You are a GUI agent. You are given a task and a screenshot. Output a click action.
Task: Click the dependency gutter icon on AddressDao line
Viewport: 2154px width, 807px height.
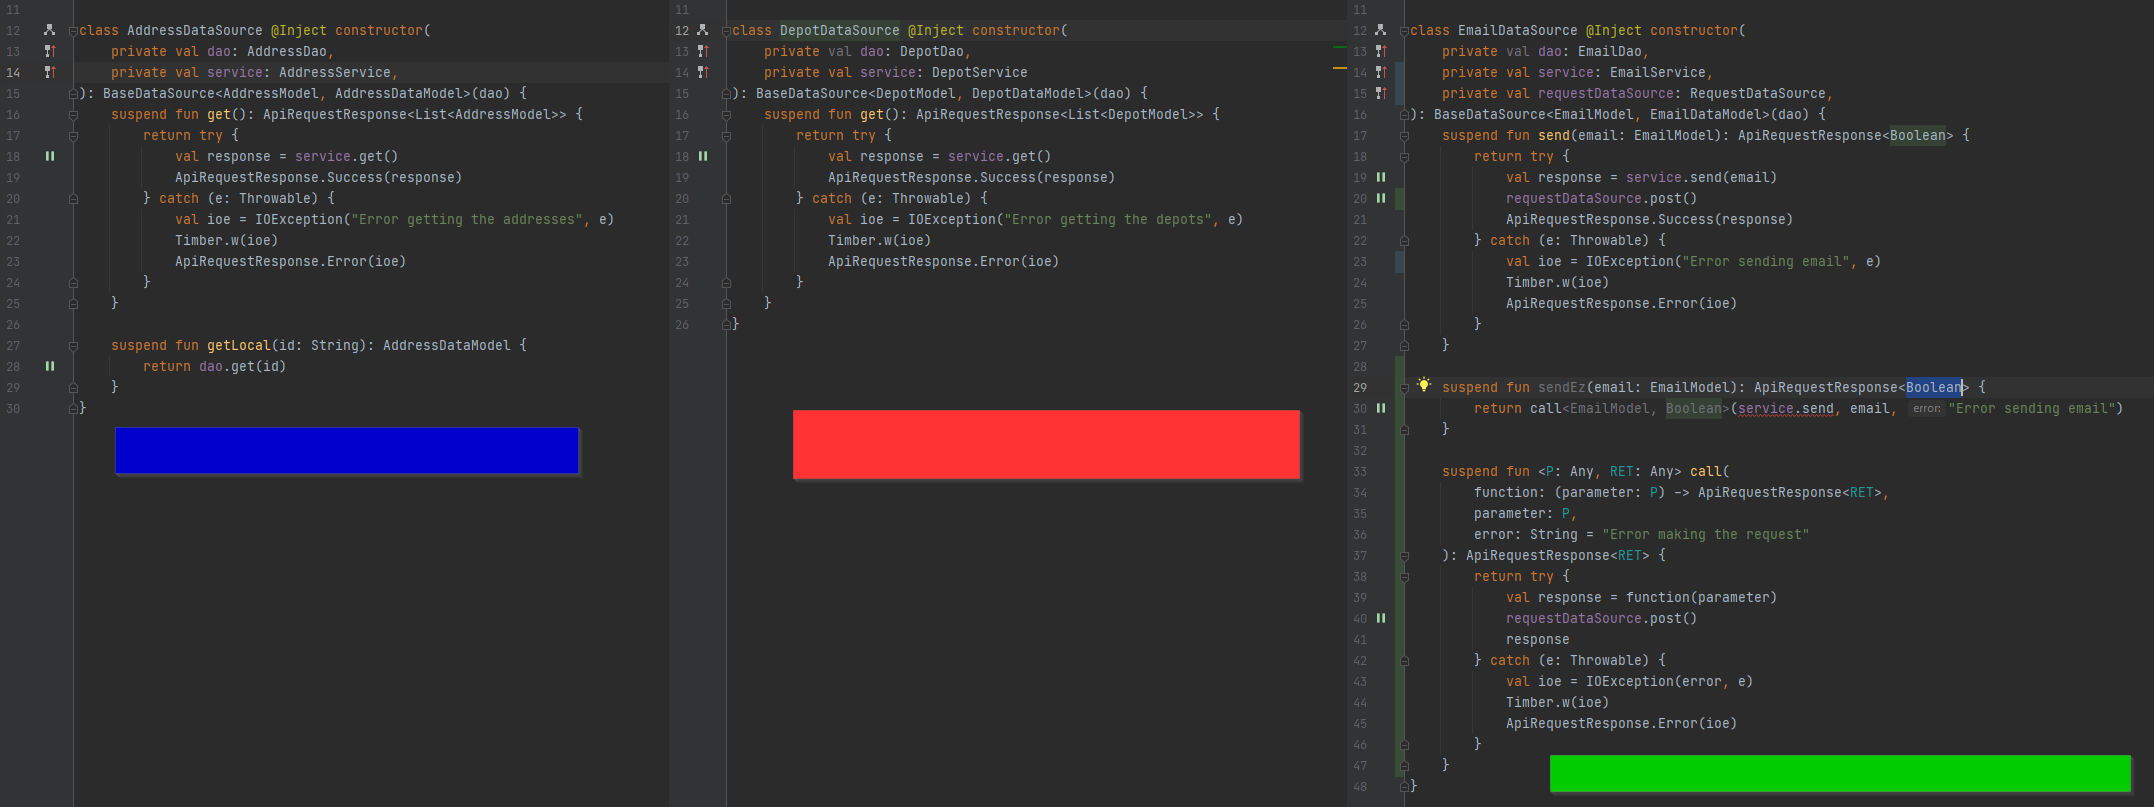(x=49, y=51)
